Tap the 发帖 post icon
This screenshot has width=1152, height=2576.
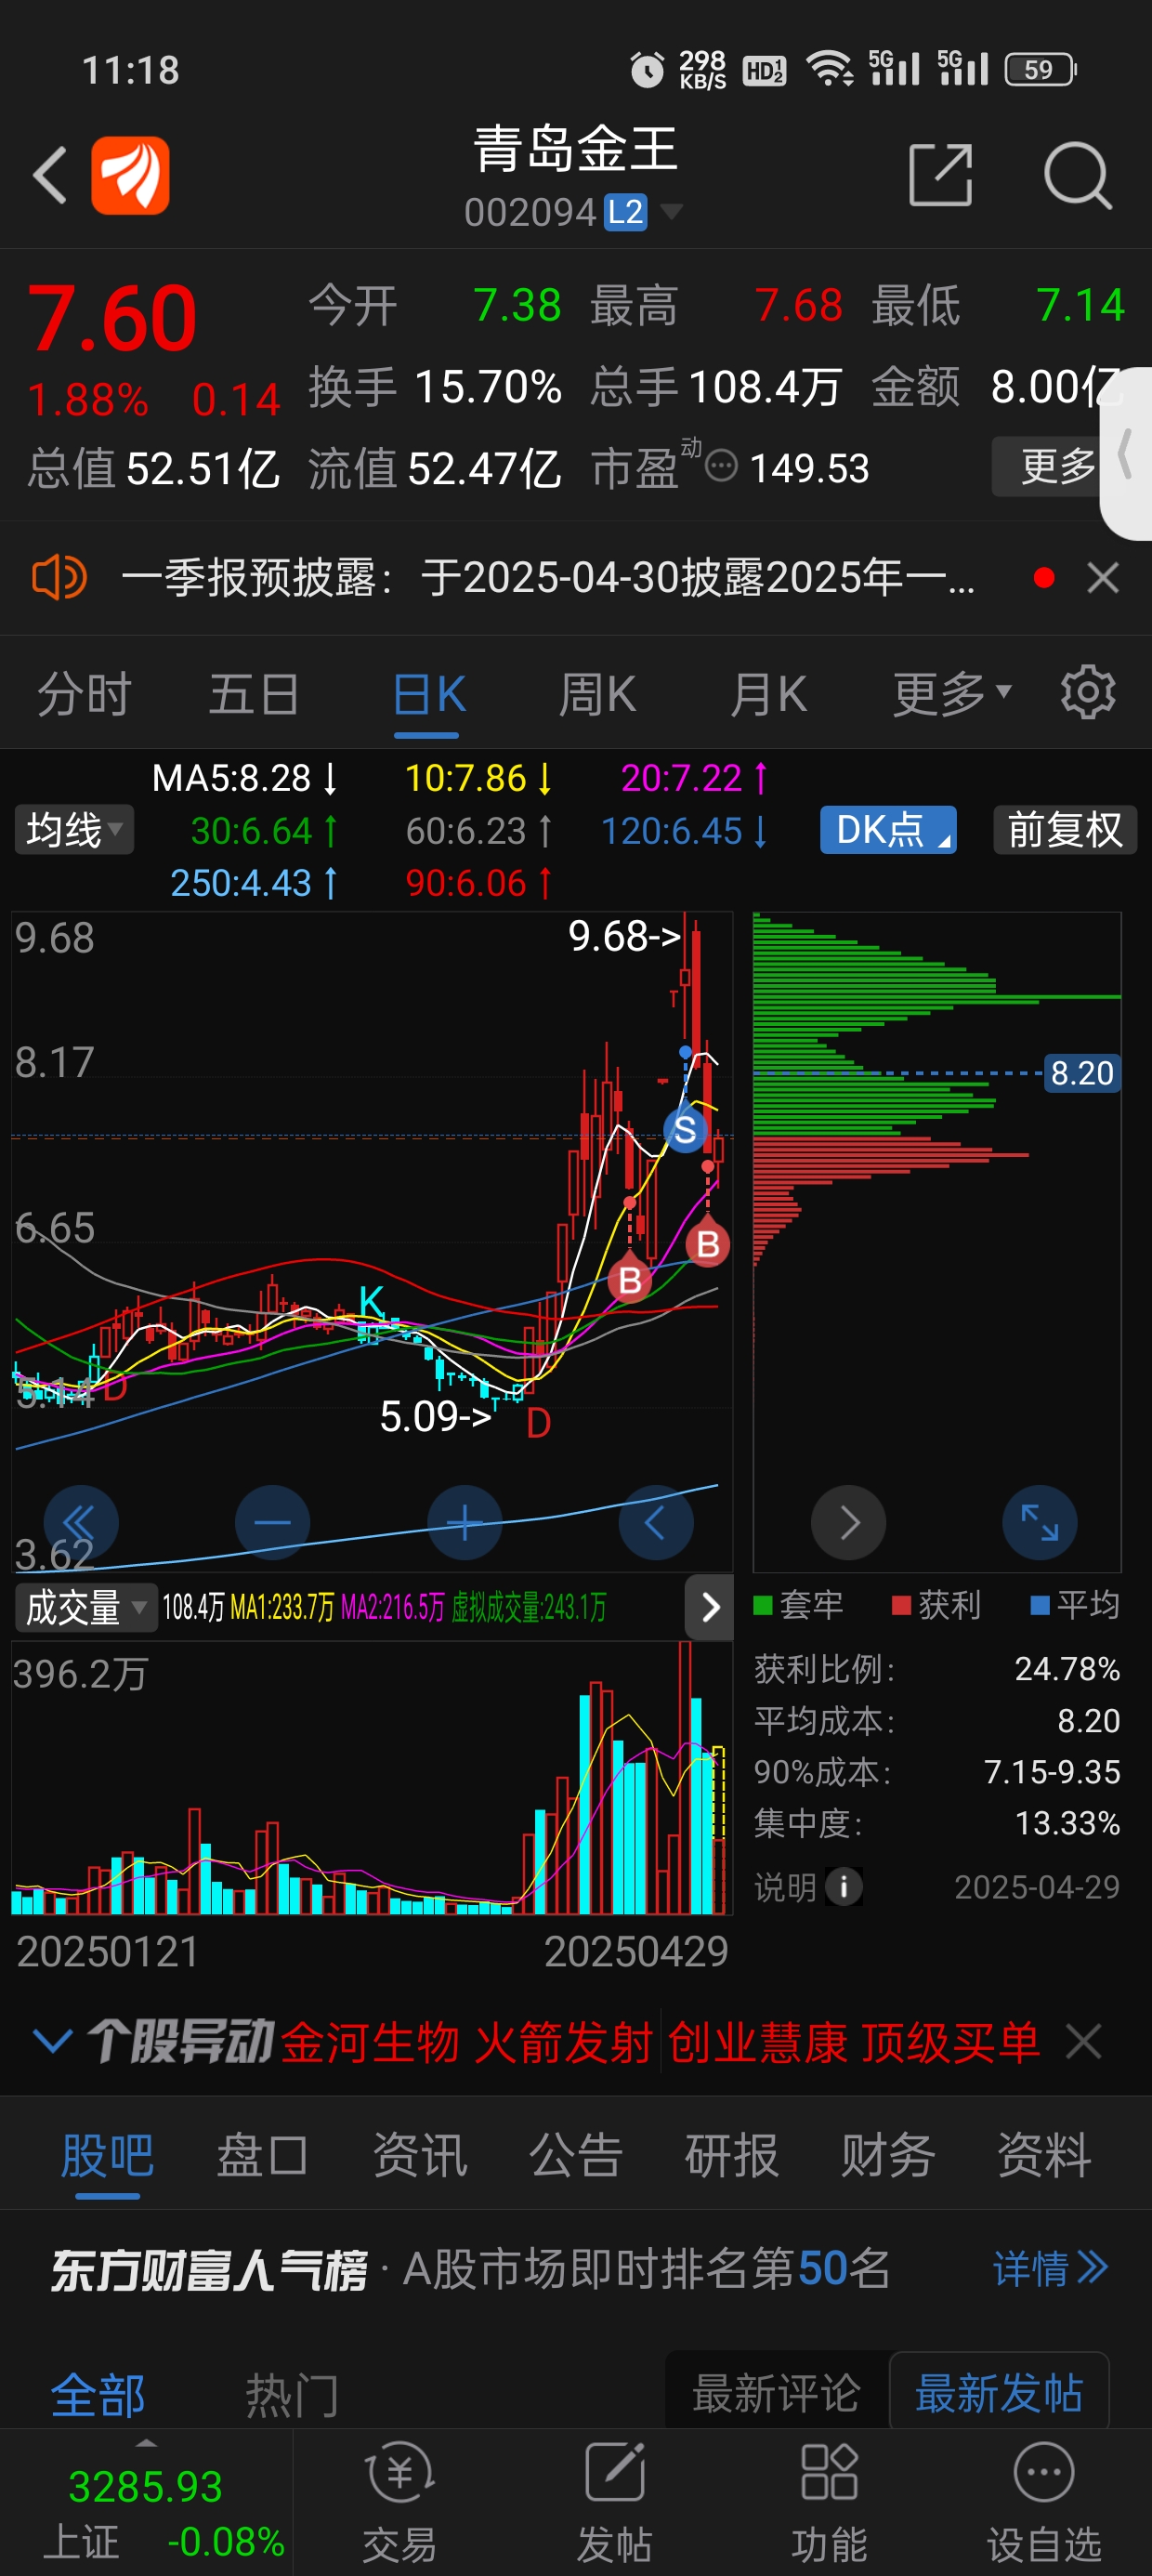[615, 2503]
